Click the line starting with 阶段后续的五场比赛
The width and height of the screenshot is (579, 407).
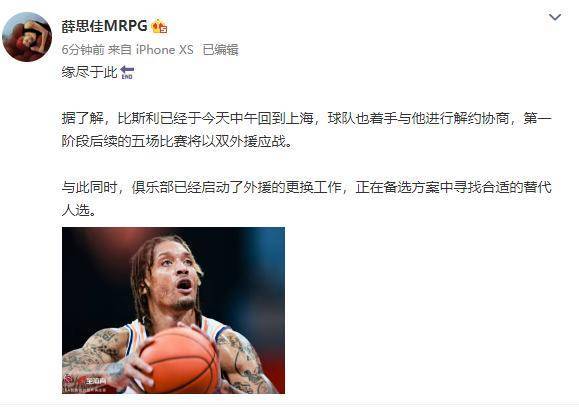point(177,141)
